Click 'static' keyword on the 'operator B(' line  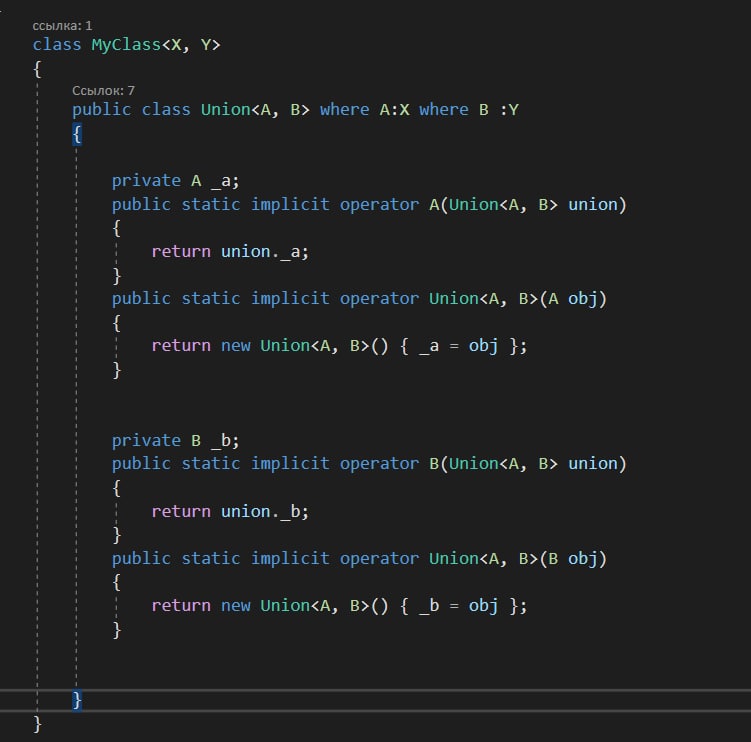click(x=211, y=464)
